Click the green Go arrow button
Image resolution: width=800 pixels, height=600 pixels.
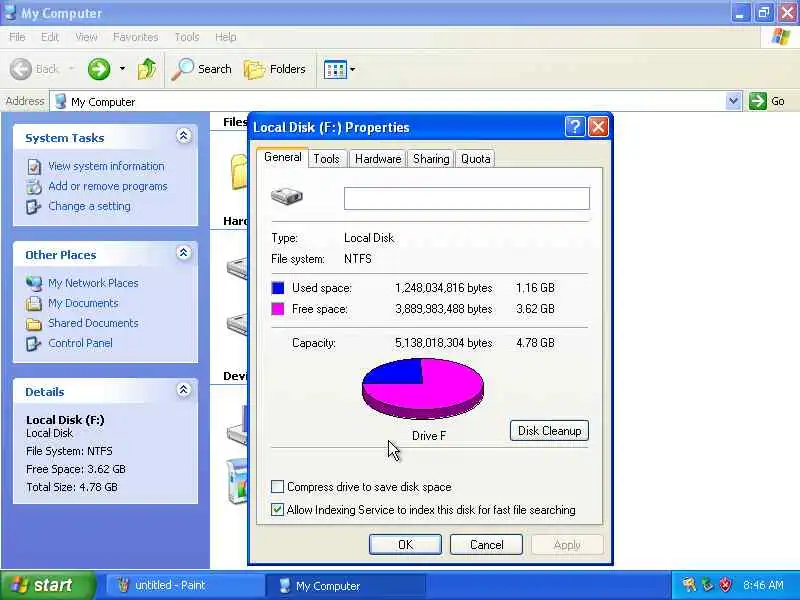[x=758, y=101]
